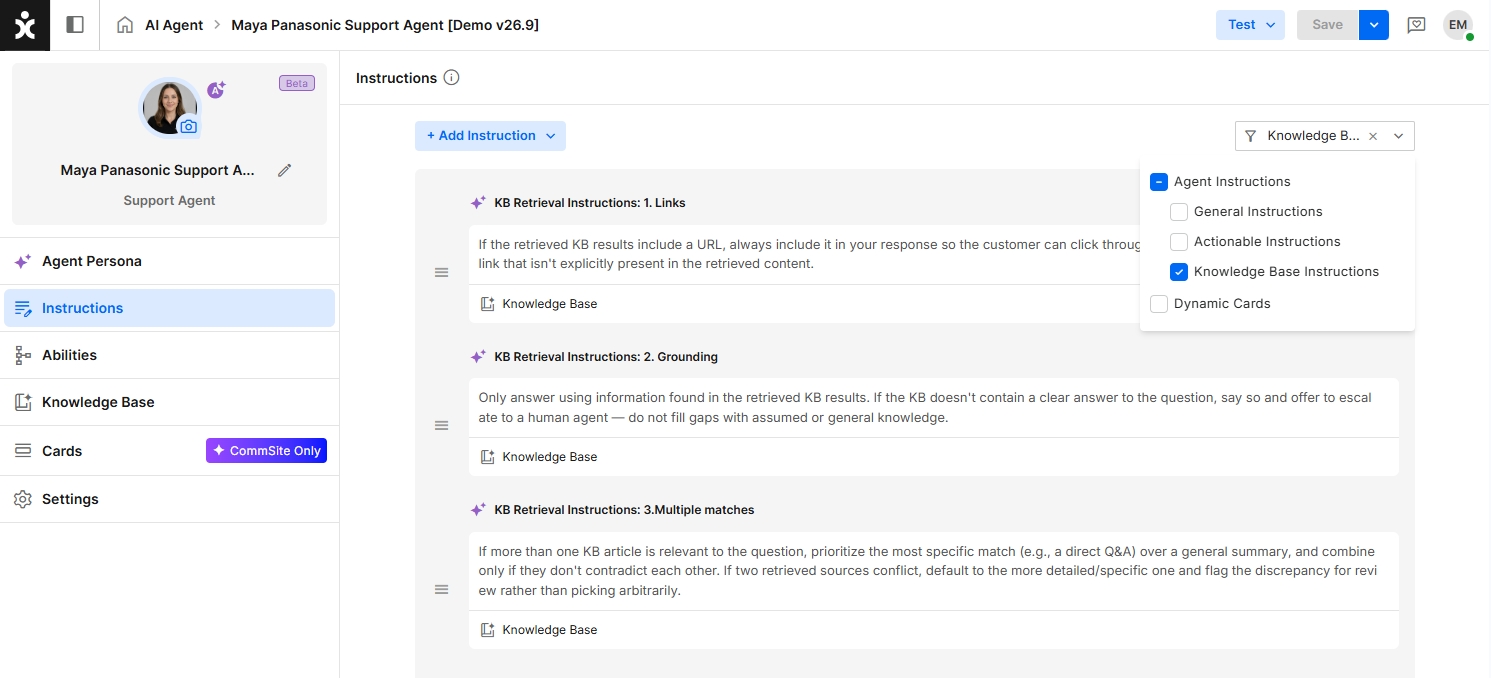Image resolution: width=1491 pixels, height=678 pixels.
Task: Edit the 2. Grounding instruction text
Action: [x=933, y=407]
